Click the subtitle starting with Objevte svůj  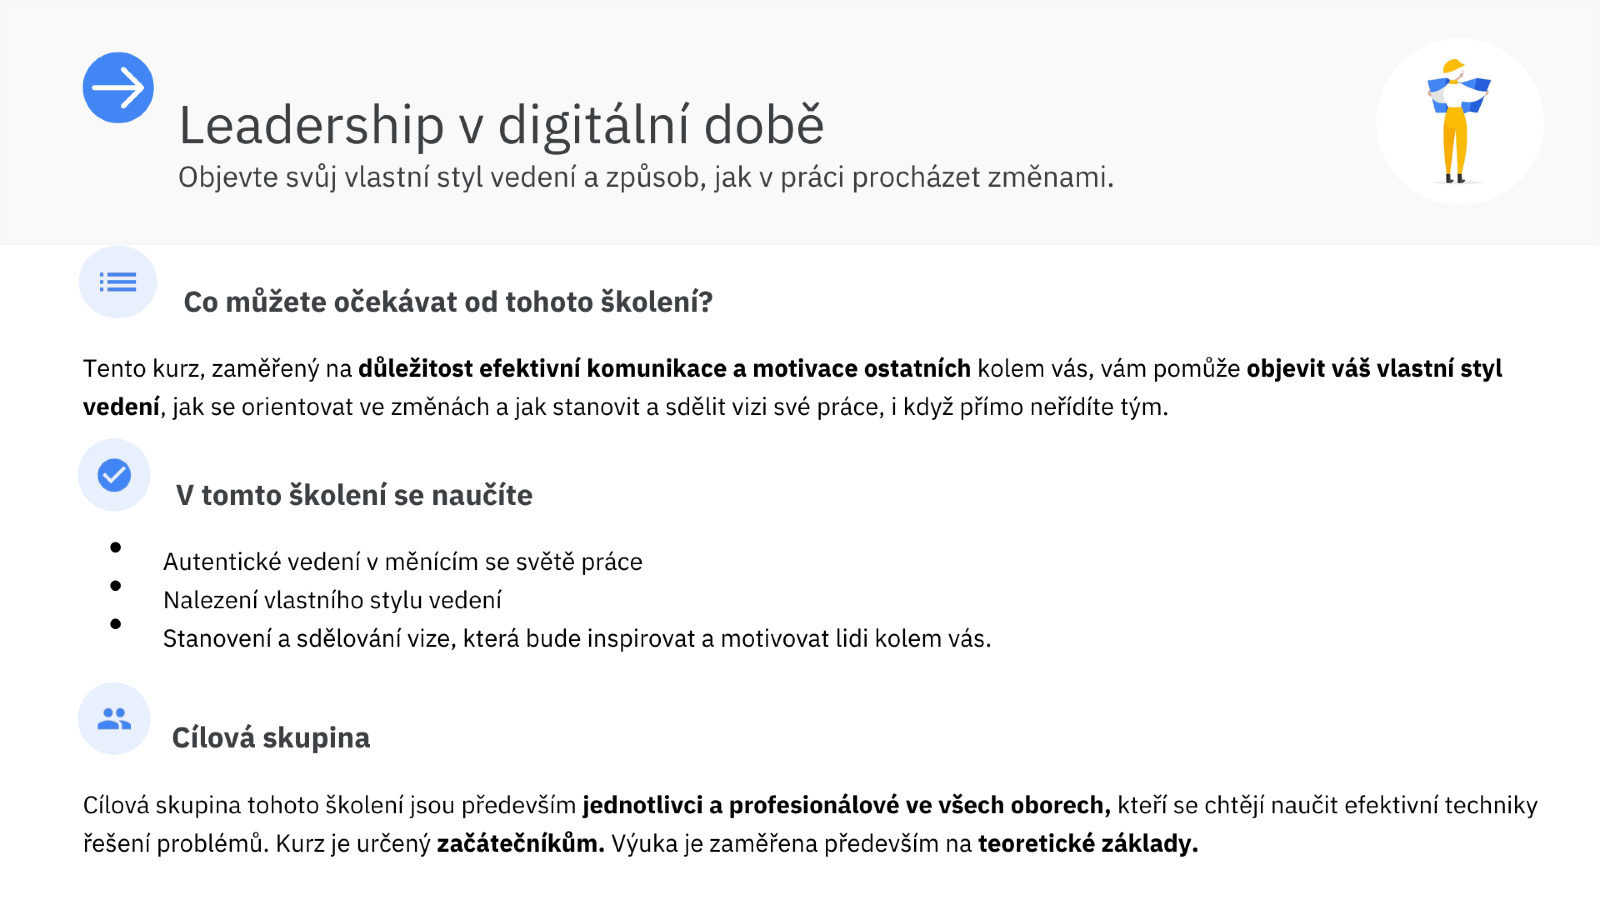tap(646, 177)
